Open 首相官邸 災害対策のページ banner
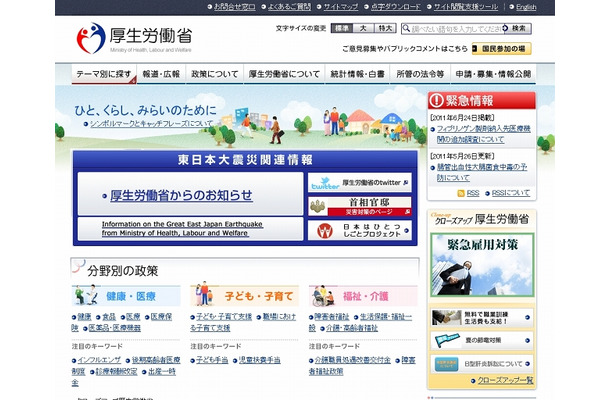Viewport: 610px width, 400px height. point(359,206)
